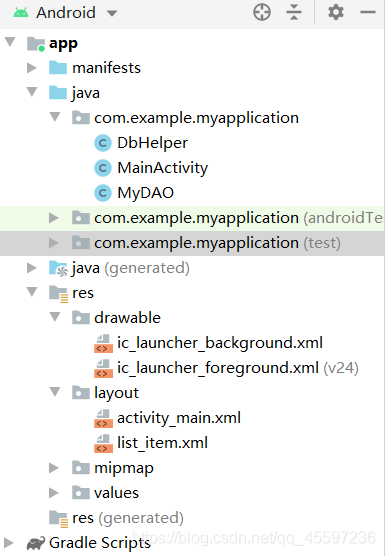Select the mipmap folder label
This screenshot has height=556, width=385.
pos(124,468)
